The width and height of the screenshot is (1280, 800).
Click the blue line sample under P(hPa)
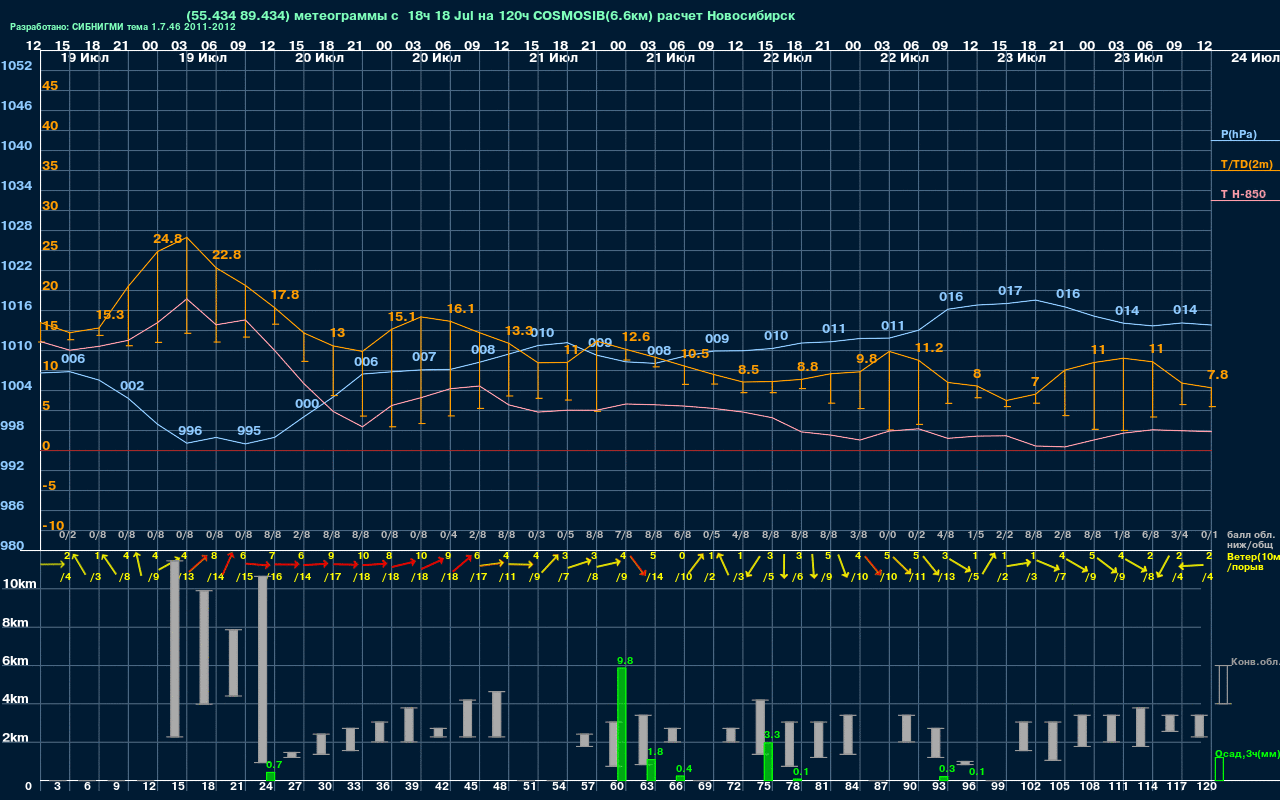(1245, 141)
